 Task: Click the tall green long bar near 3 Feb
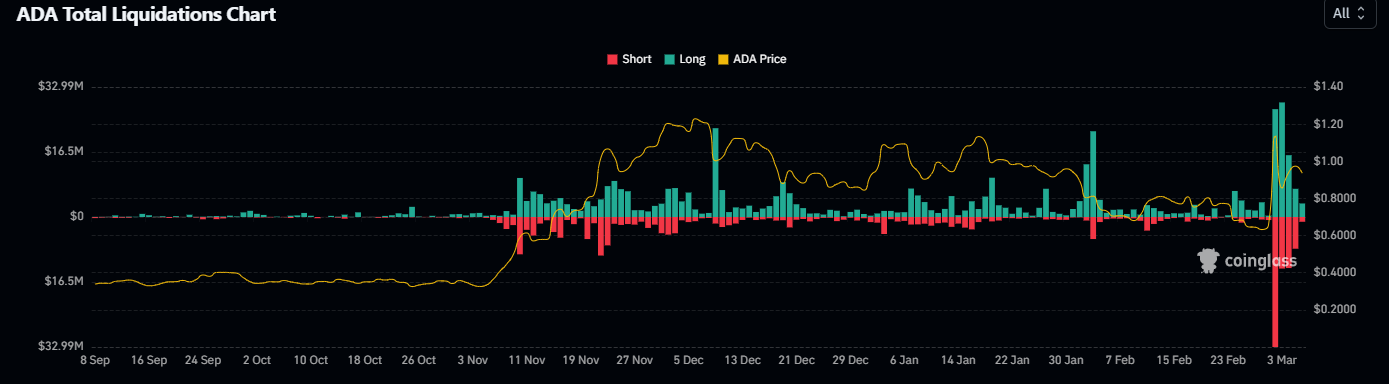coord(1094,174)
